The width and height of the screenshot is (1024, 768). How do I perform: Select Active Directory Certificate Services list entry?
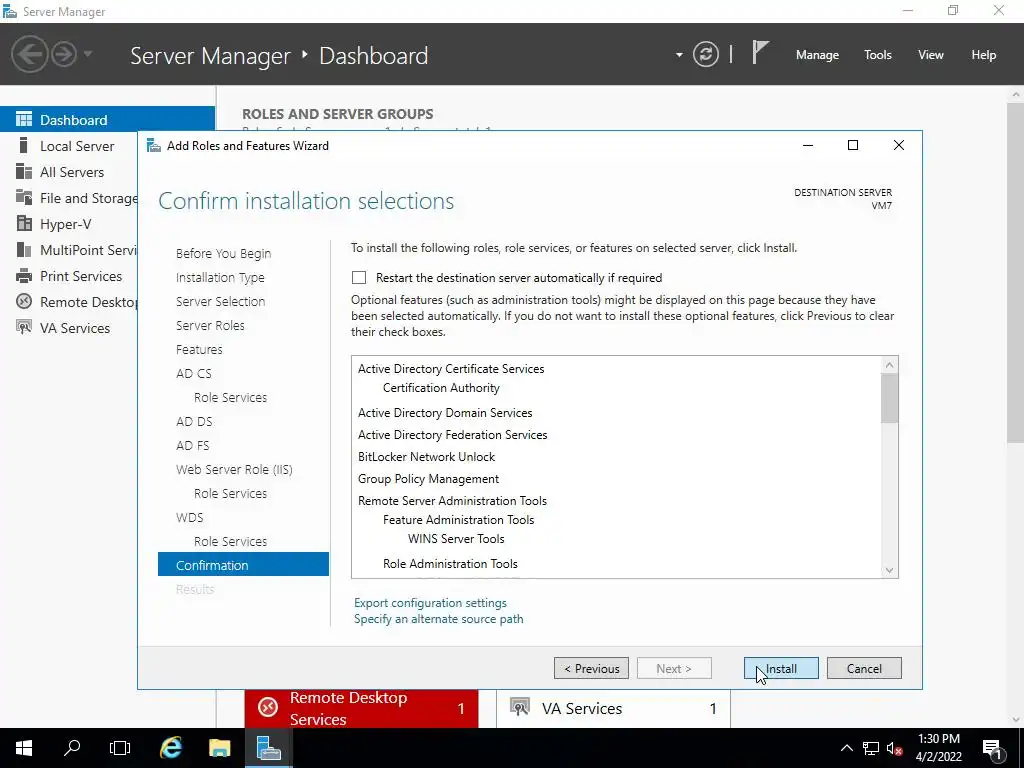pyautogui.click(x=451, y=368)
